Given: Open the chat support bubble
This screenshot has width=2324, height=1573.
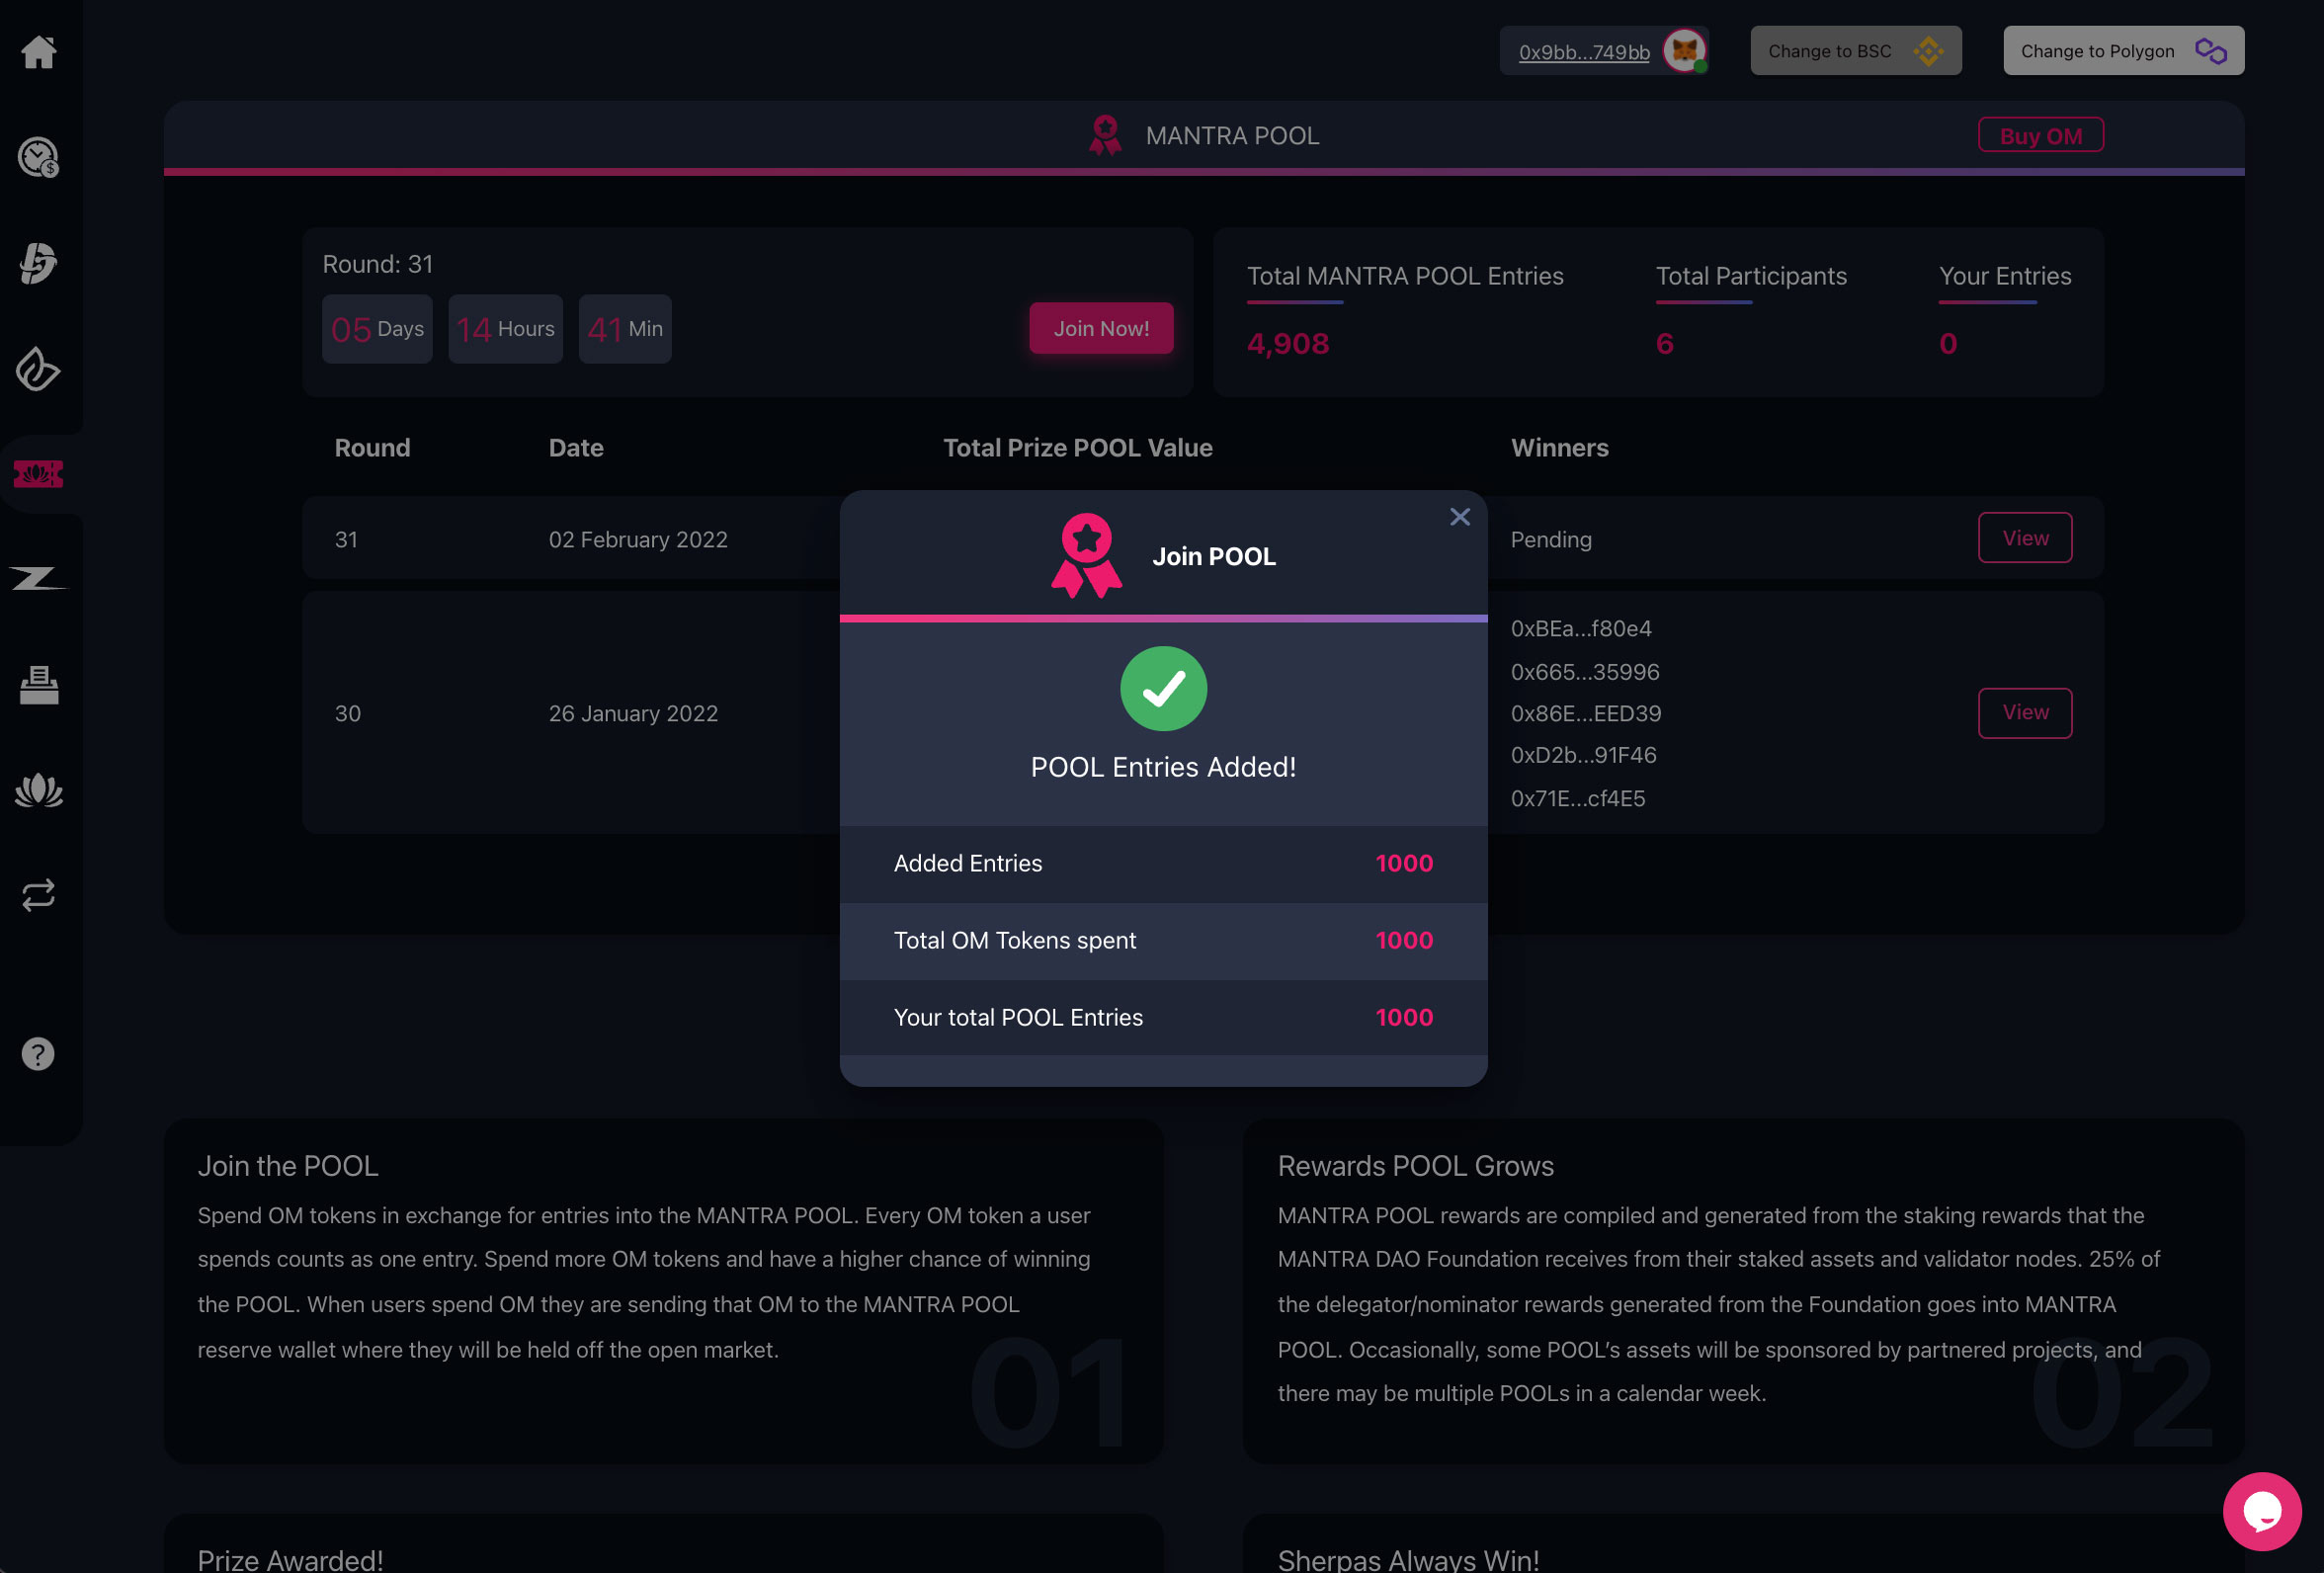Looking at the screenshot, I should coord(2262,1511).
